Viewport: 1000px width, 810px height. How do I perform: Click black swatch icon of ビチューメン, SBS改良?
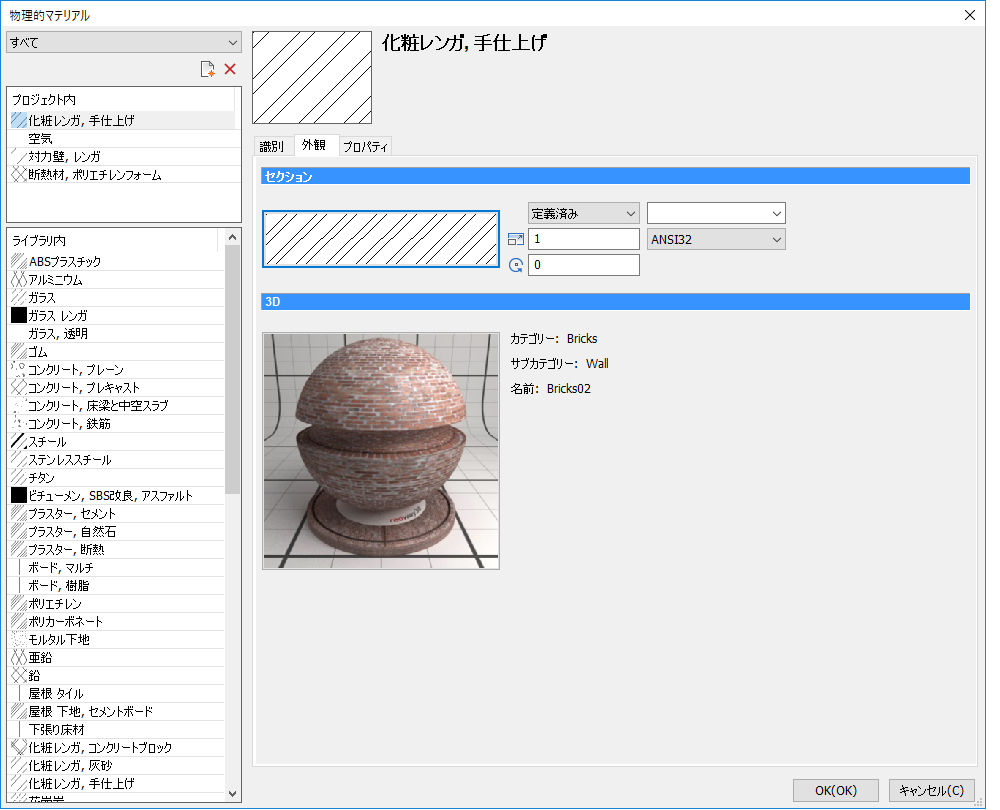[18, 495]
